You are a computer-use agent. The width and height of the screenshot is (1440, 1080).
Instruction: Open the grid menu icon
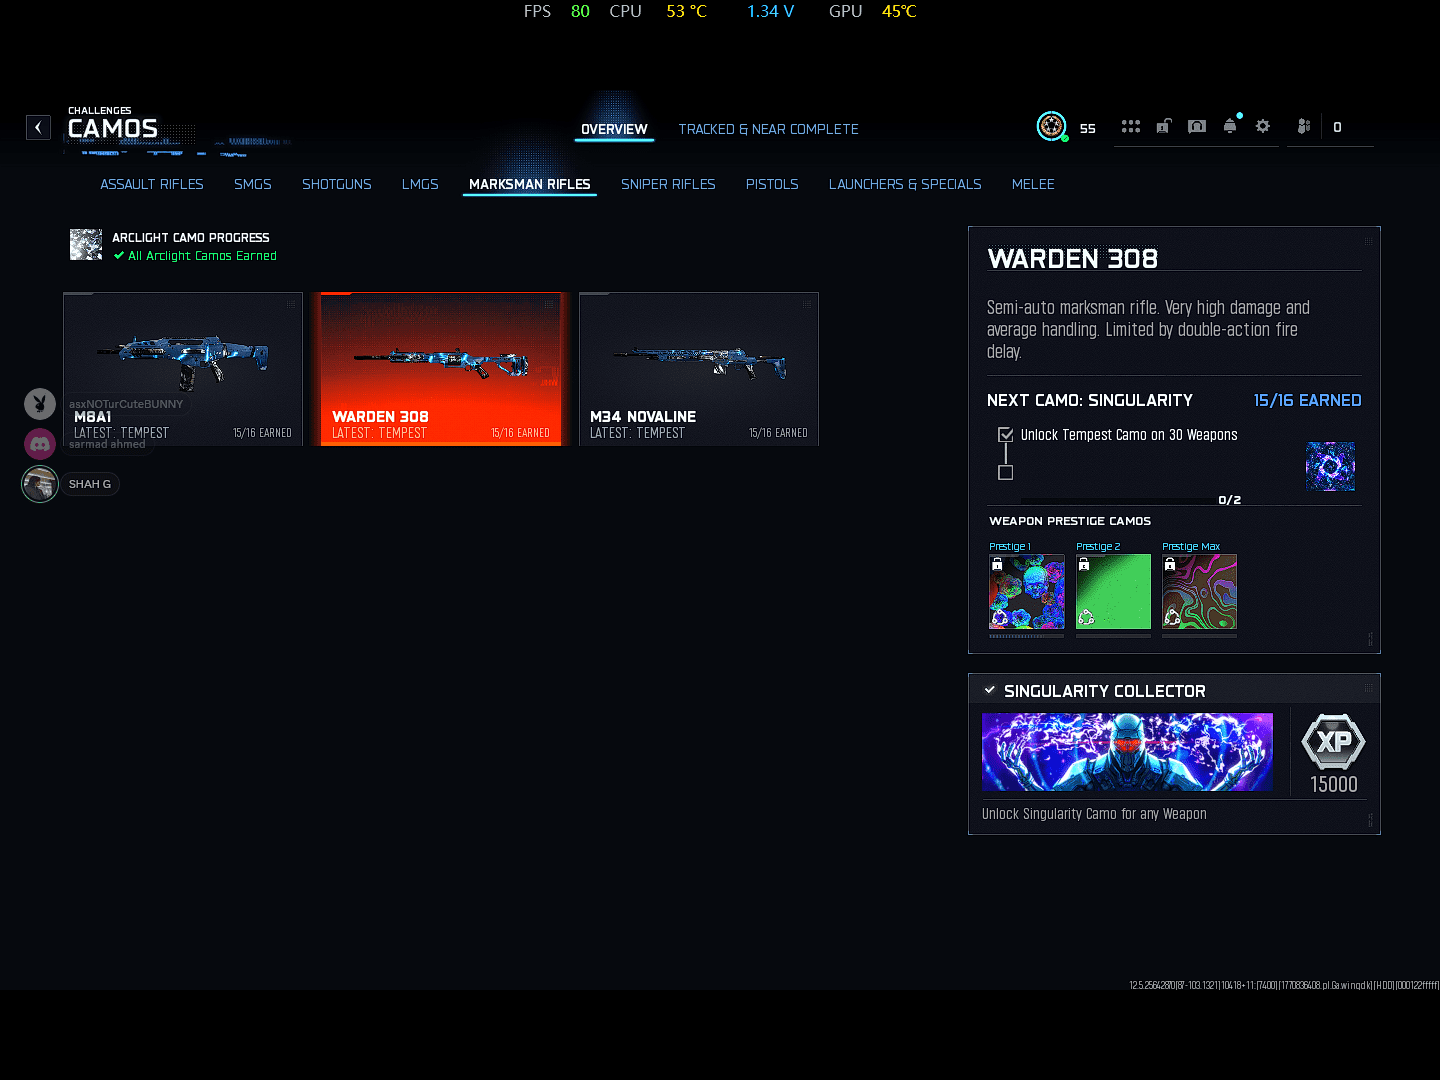[x=1130, y=127]
